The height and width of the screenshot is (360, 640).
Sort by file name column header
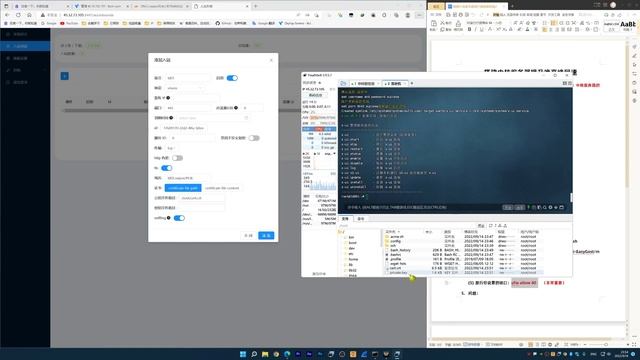click(x=393, y=231)
